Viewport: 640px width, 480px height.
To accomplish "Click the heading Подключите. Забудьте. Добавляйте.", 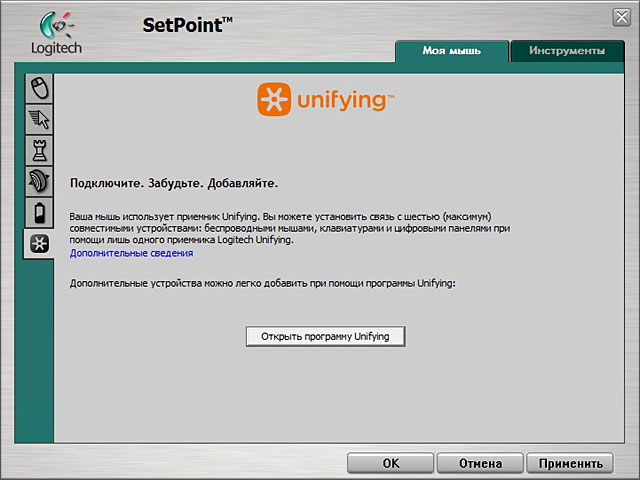I will tap(174, 183).
